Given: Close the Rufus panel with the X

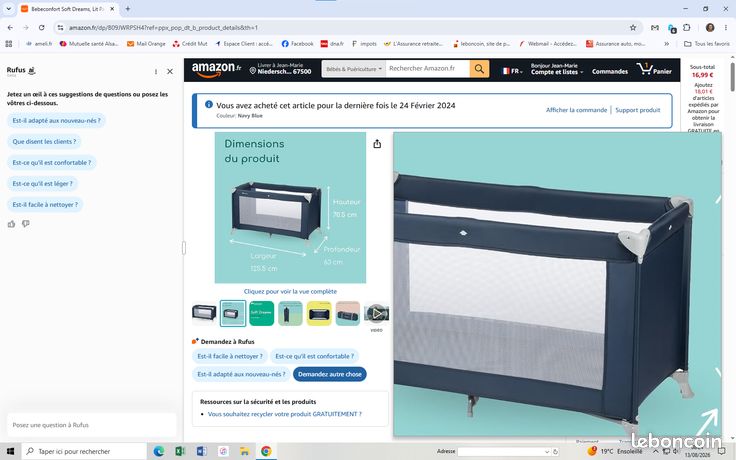Looking at the screenshot, I should (170, 71).
